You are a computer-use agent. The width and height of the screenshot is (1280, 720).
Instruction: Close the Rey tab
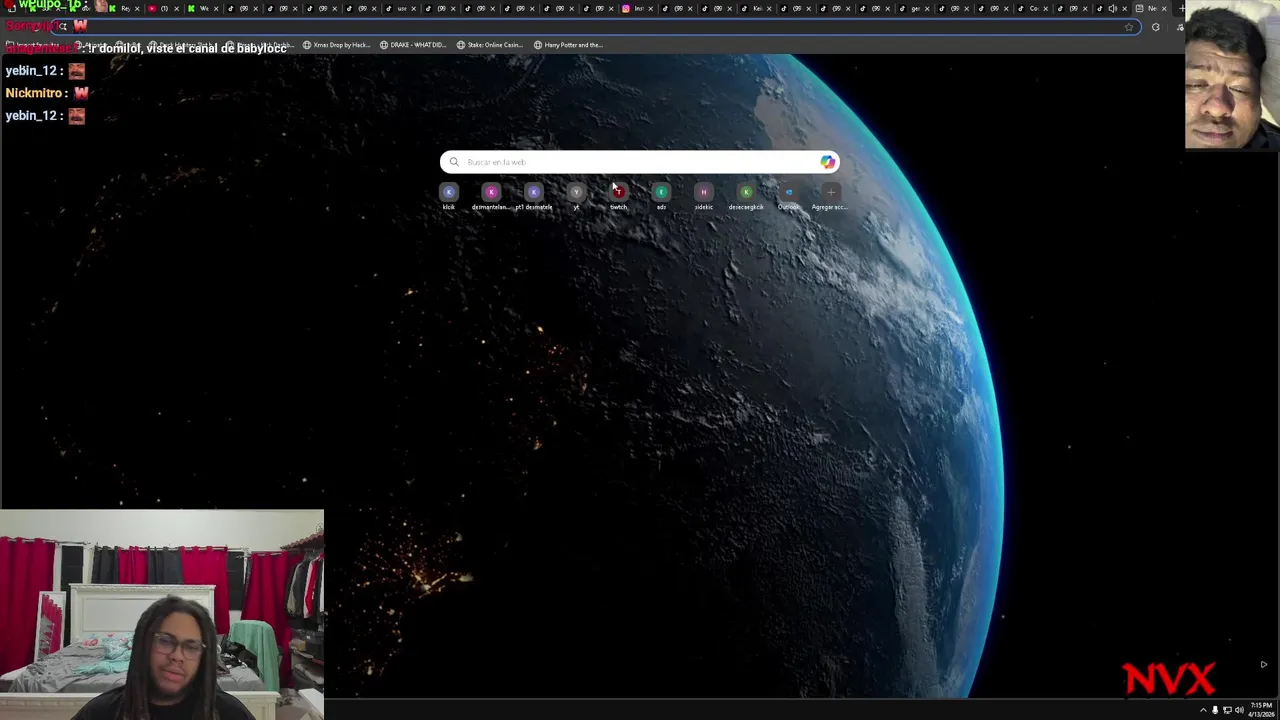(x=137, y=8)
